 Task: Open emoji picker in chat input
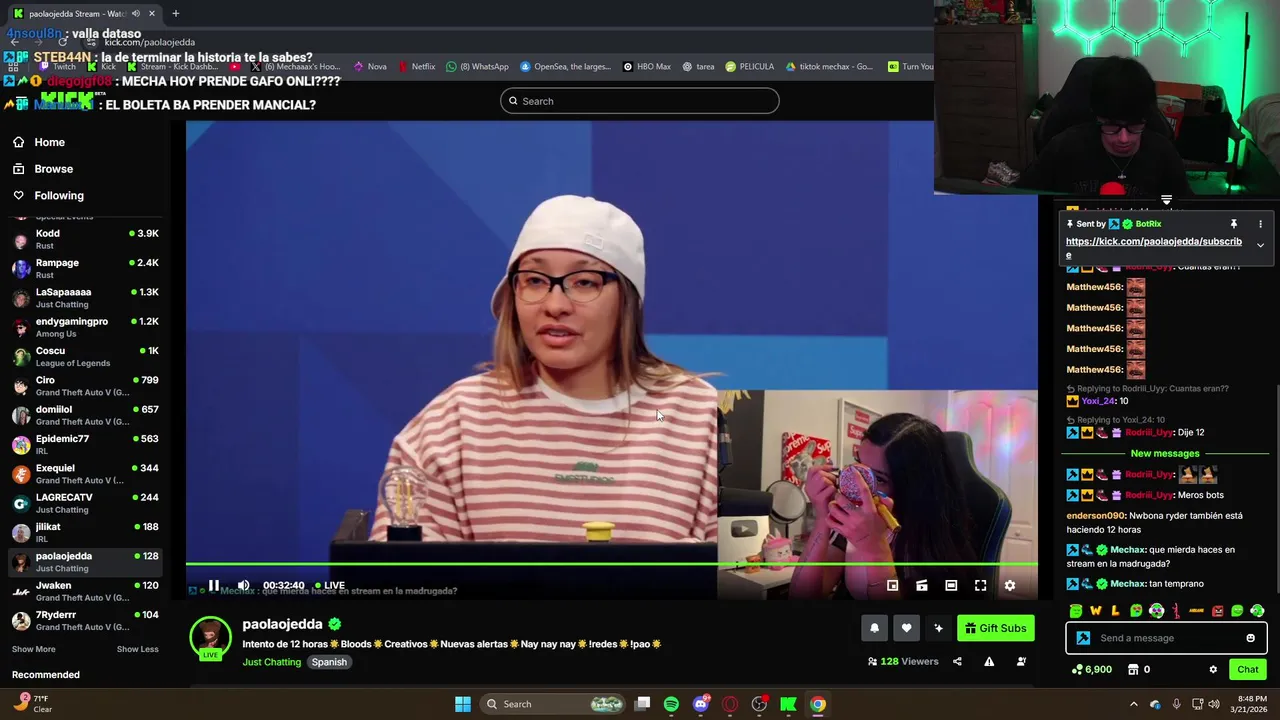pos(1250,638)
